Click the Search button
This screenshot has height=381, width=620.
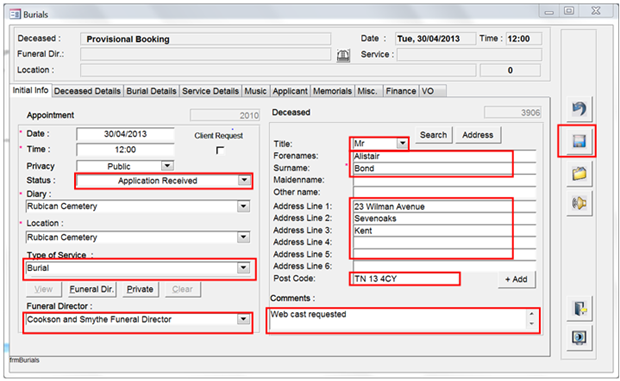point(433,135)
